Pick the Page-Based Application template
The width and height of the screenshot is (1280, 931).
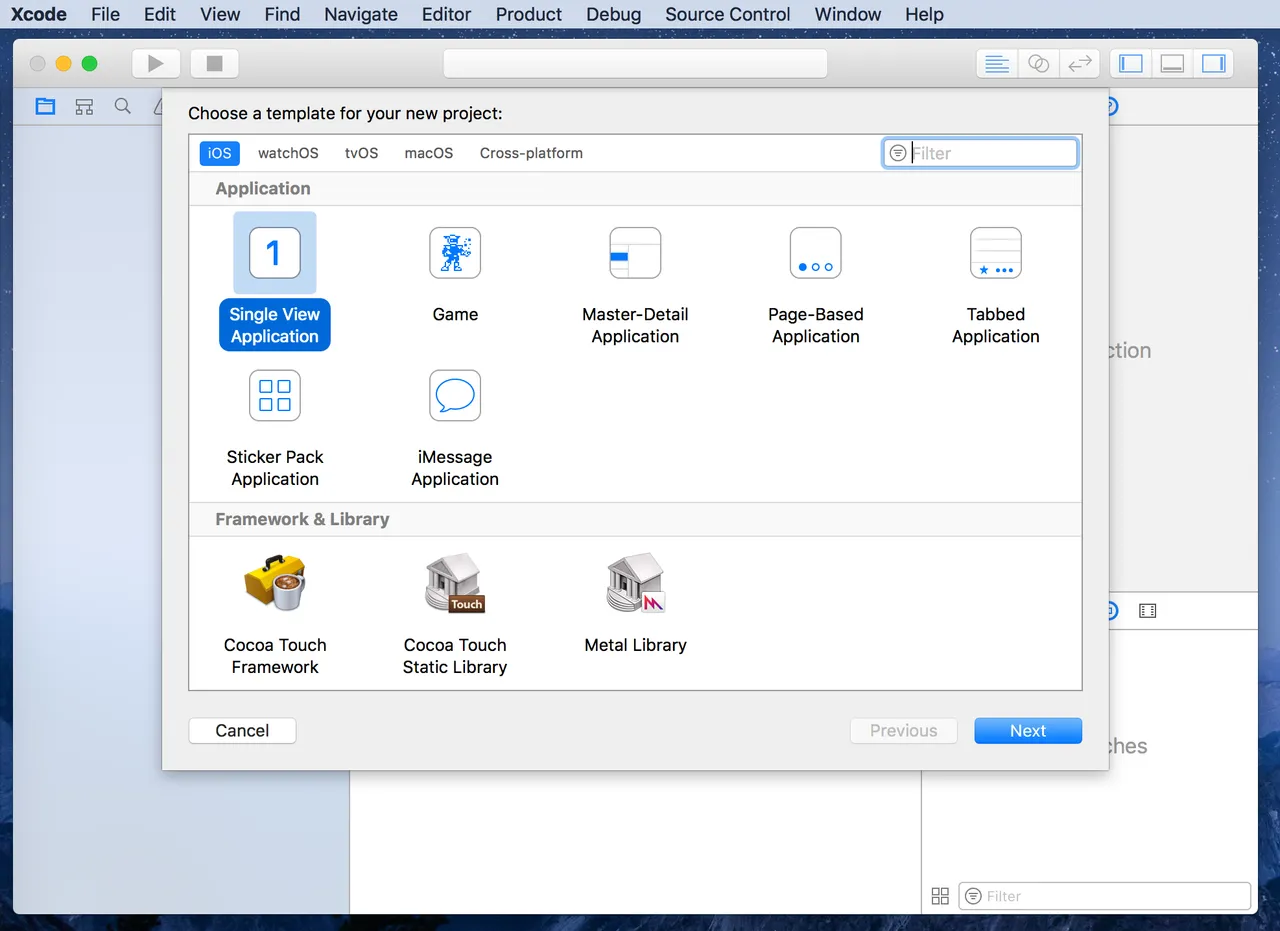[815, 285]
